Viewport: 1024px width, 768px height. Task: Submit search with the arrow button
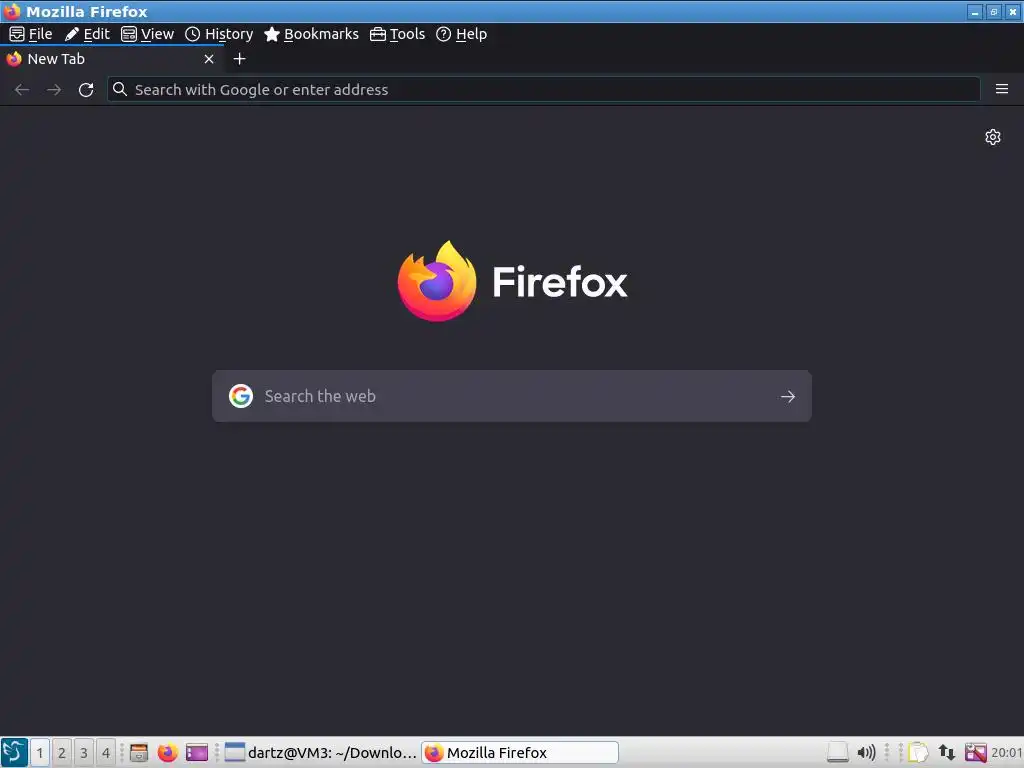[x=788, y=396]
